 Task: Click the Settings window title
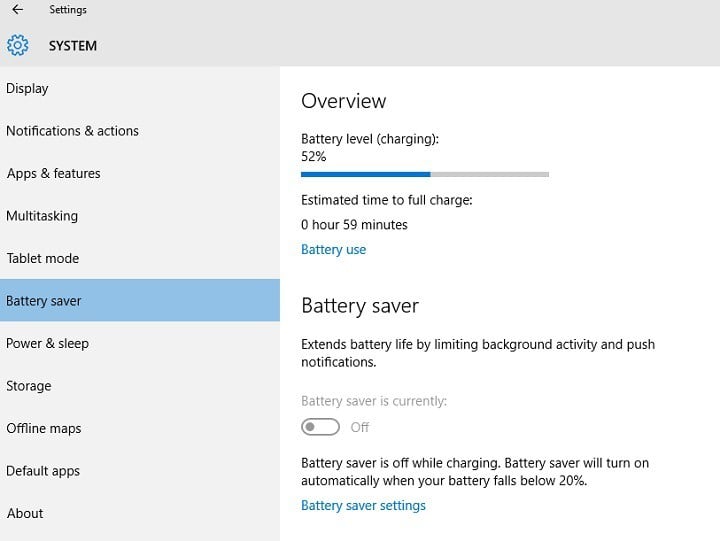(x=68, y=10)
